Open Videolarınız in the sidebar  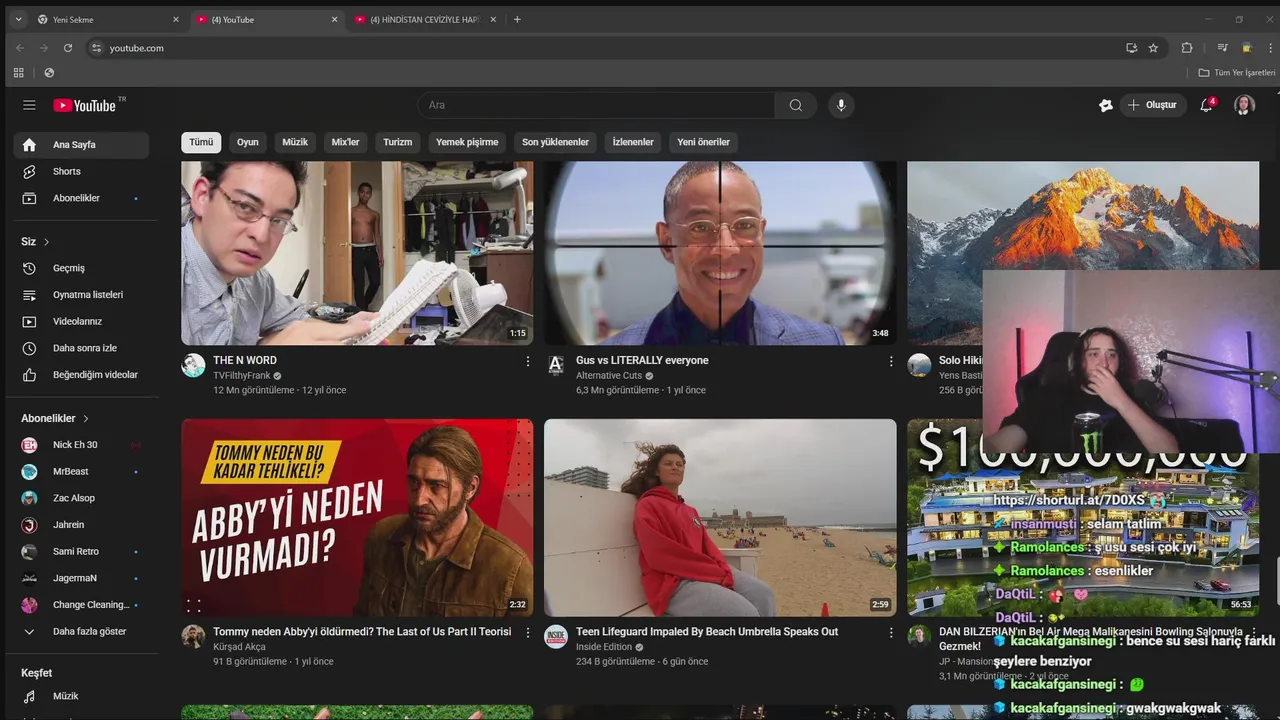tap(81, 321)
